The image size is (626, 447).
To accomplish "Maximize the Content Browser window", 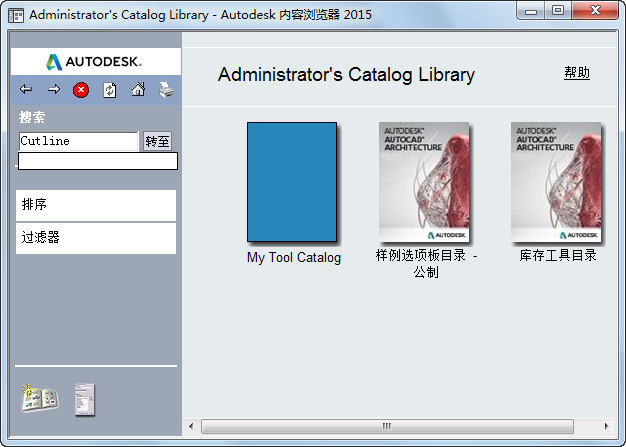I will (x=558, y=11).
